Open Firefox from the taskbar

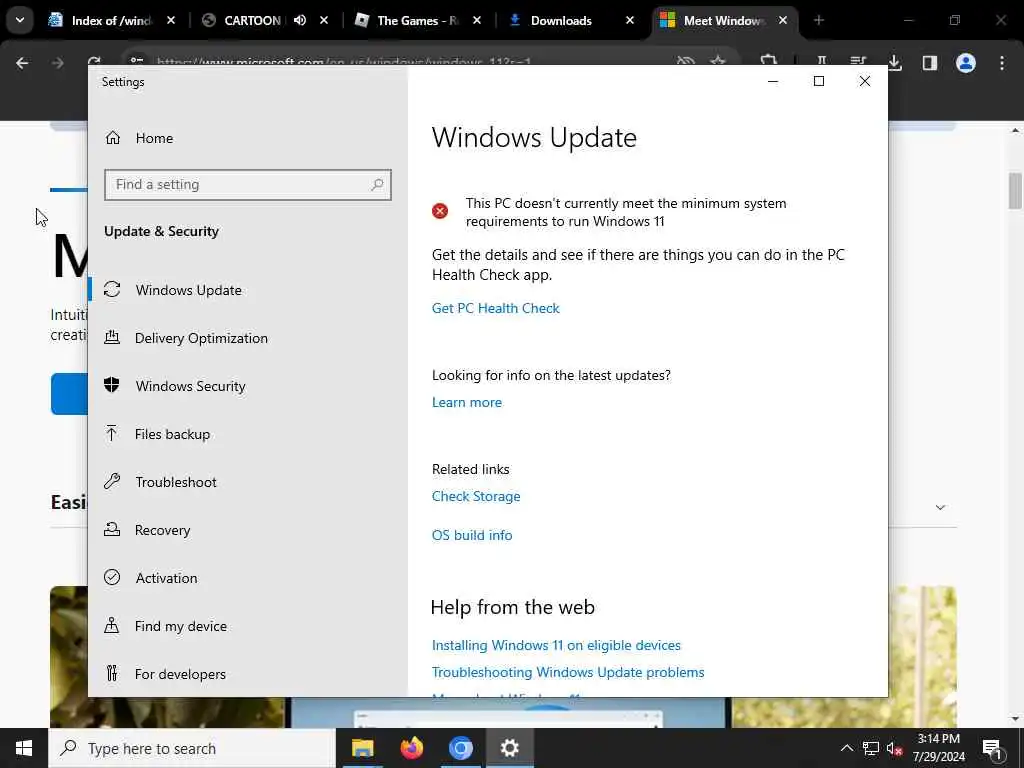pos(411,748)
